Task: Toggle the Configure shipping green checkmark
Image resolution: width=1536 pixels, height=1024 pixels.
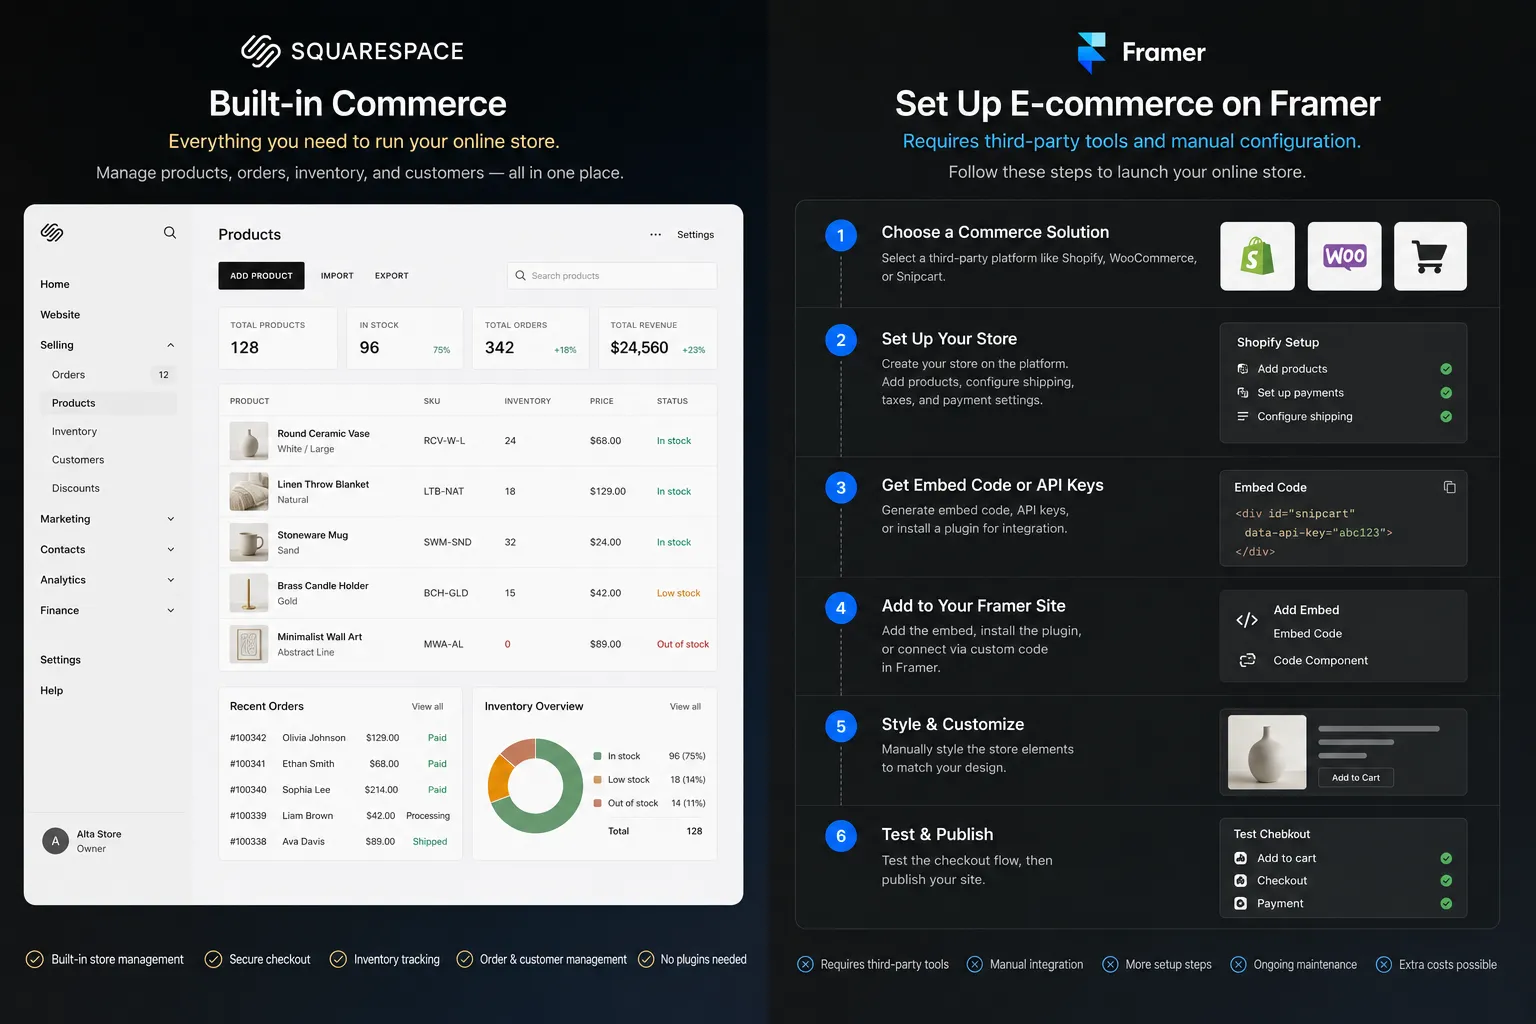Action: (1446, 416)
